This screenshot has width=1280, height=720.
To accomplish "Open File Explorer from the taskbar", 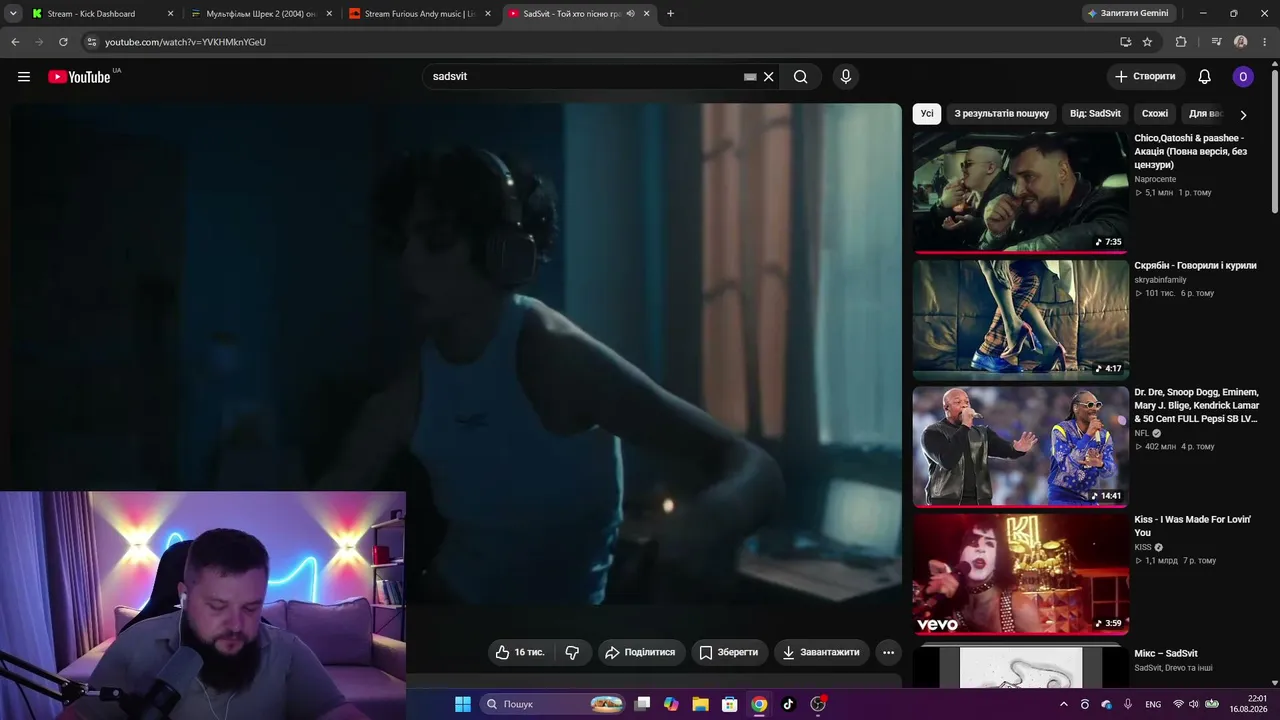I will coord(700,704).
